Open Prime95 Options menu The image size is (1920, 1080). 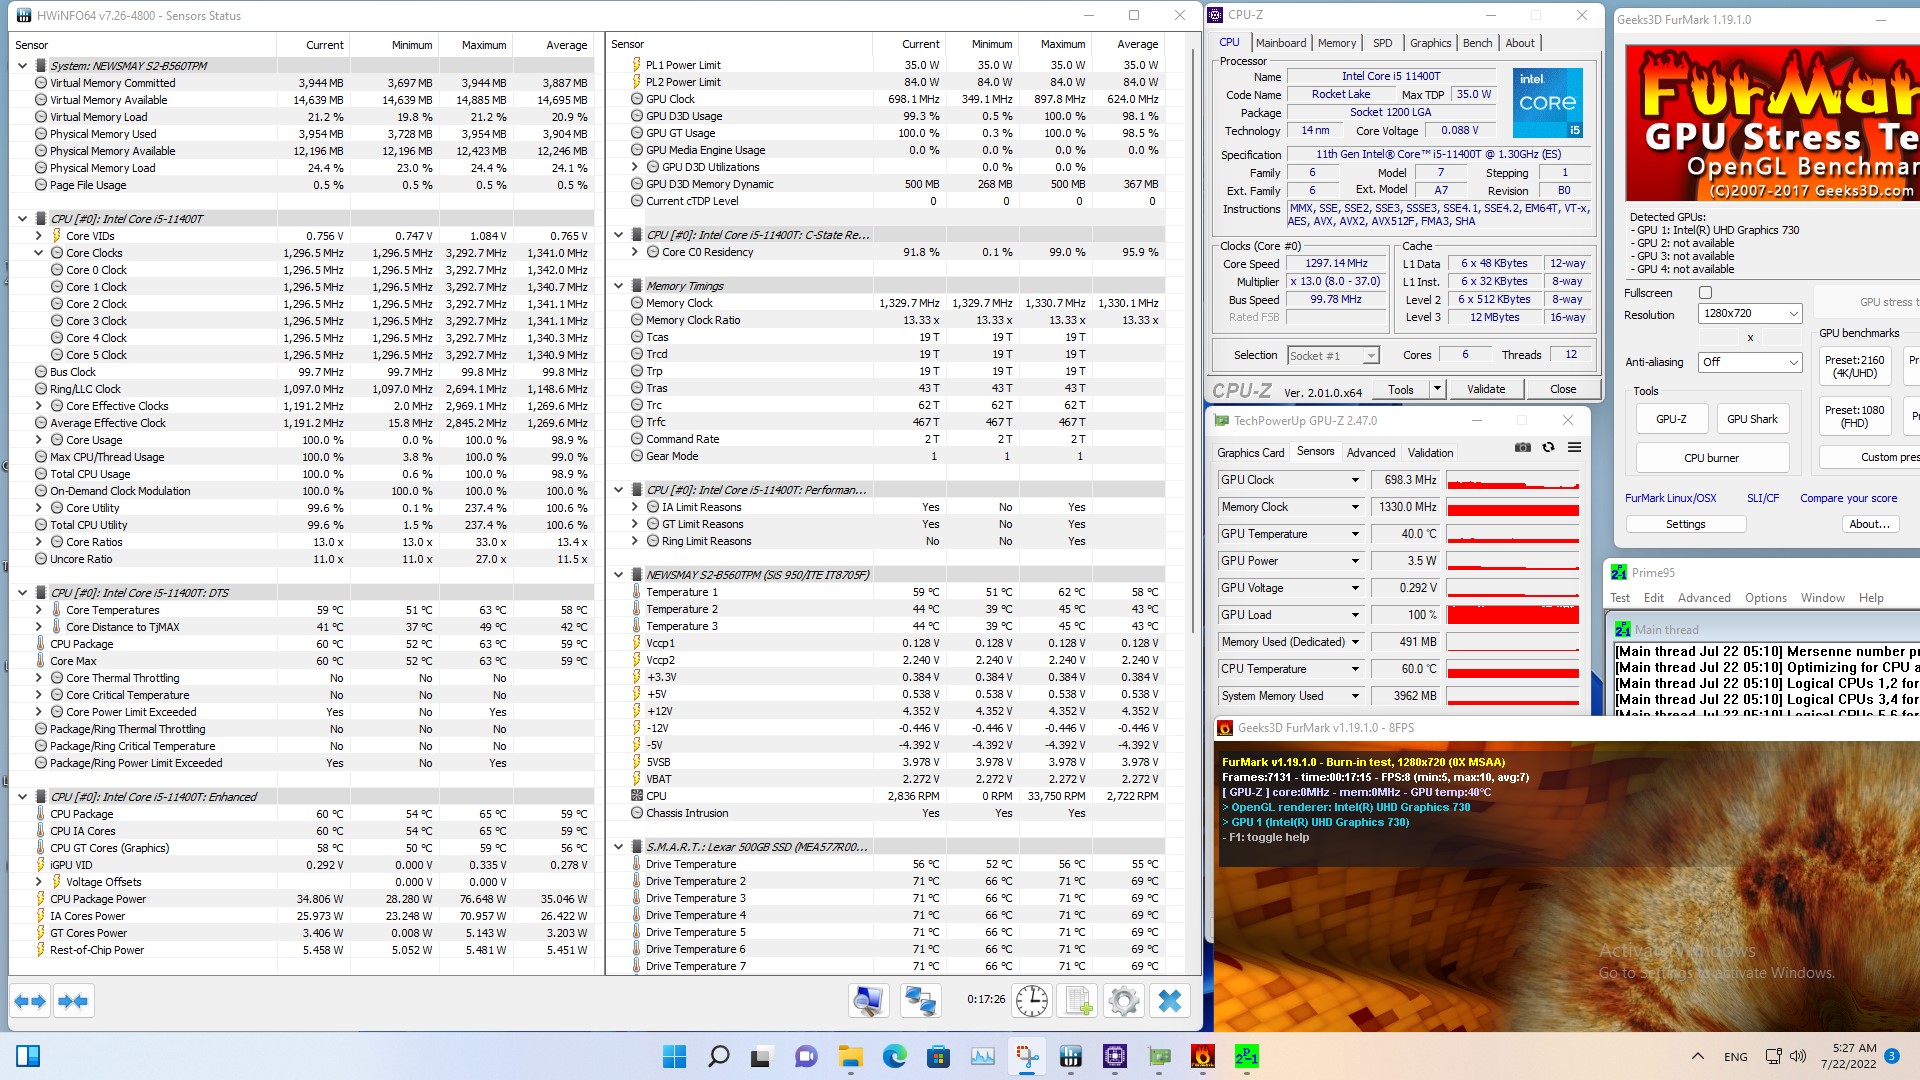point(1765,598)
